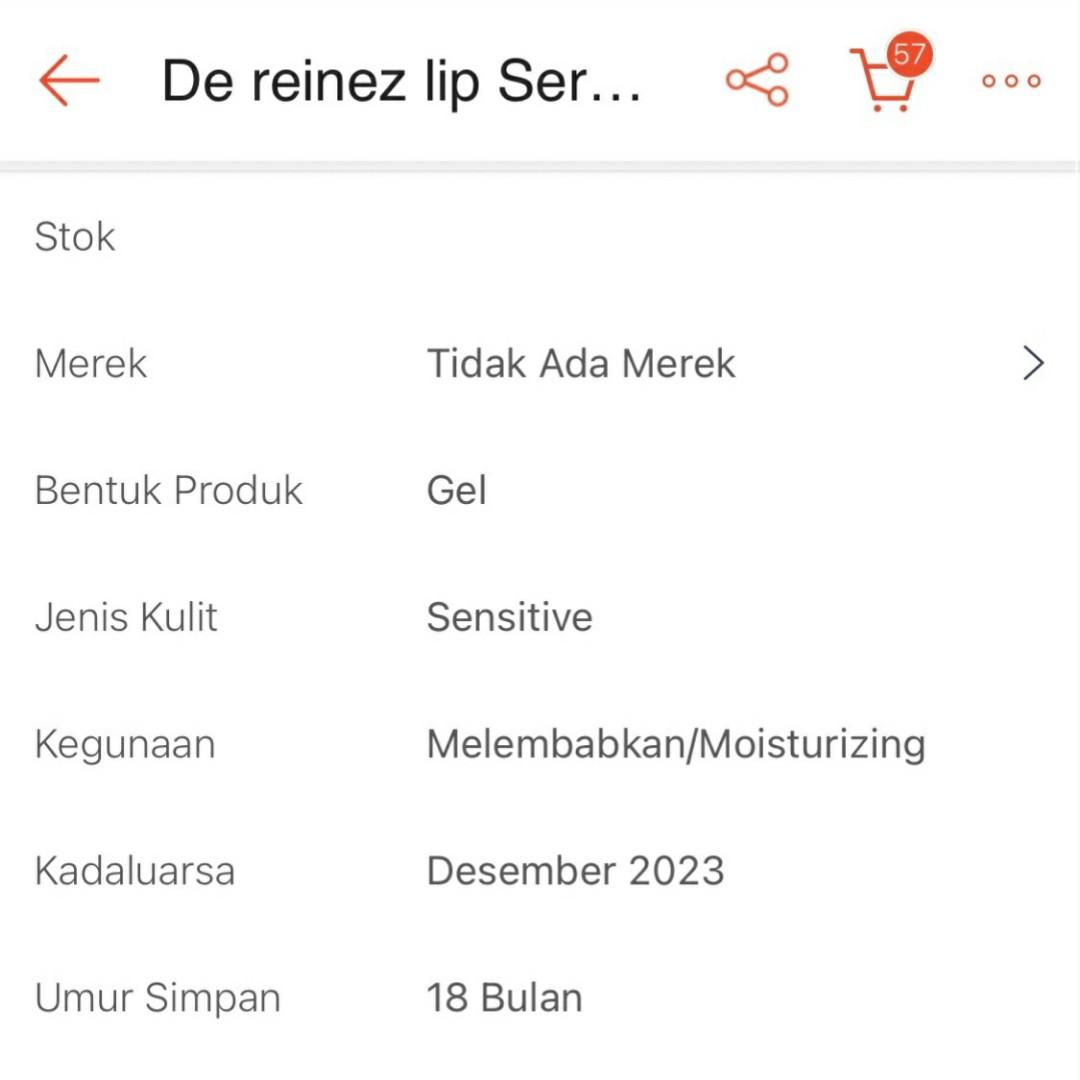
Task: Tap the share network nodes icon
Action: (757, 80)
